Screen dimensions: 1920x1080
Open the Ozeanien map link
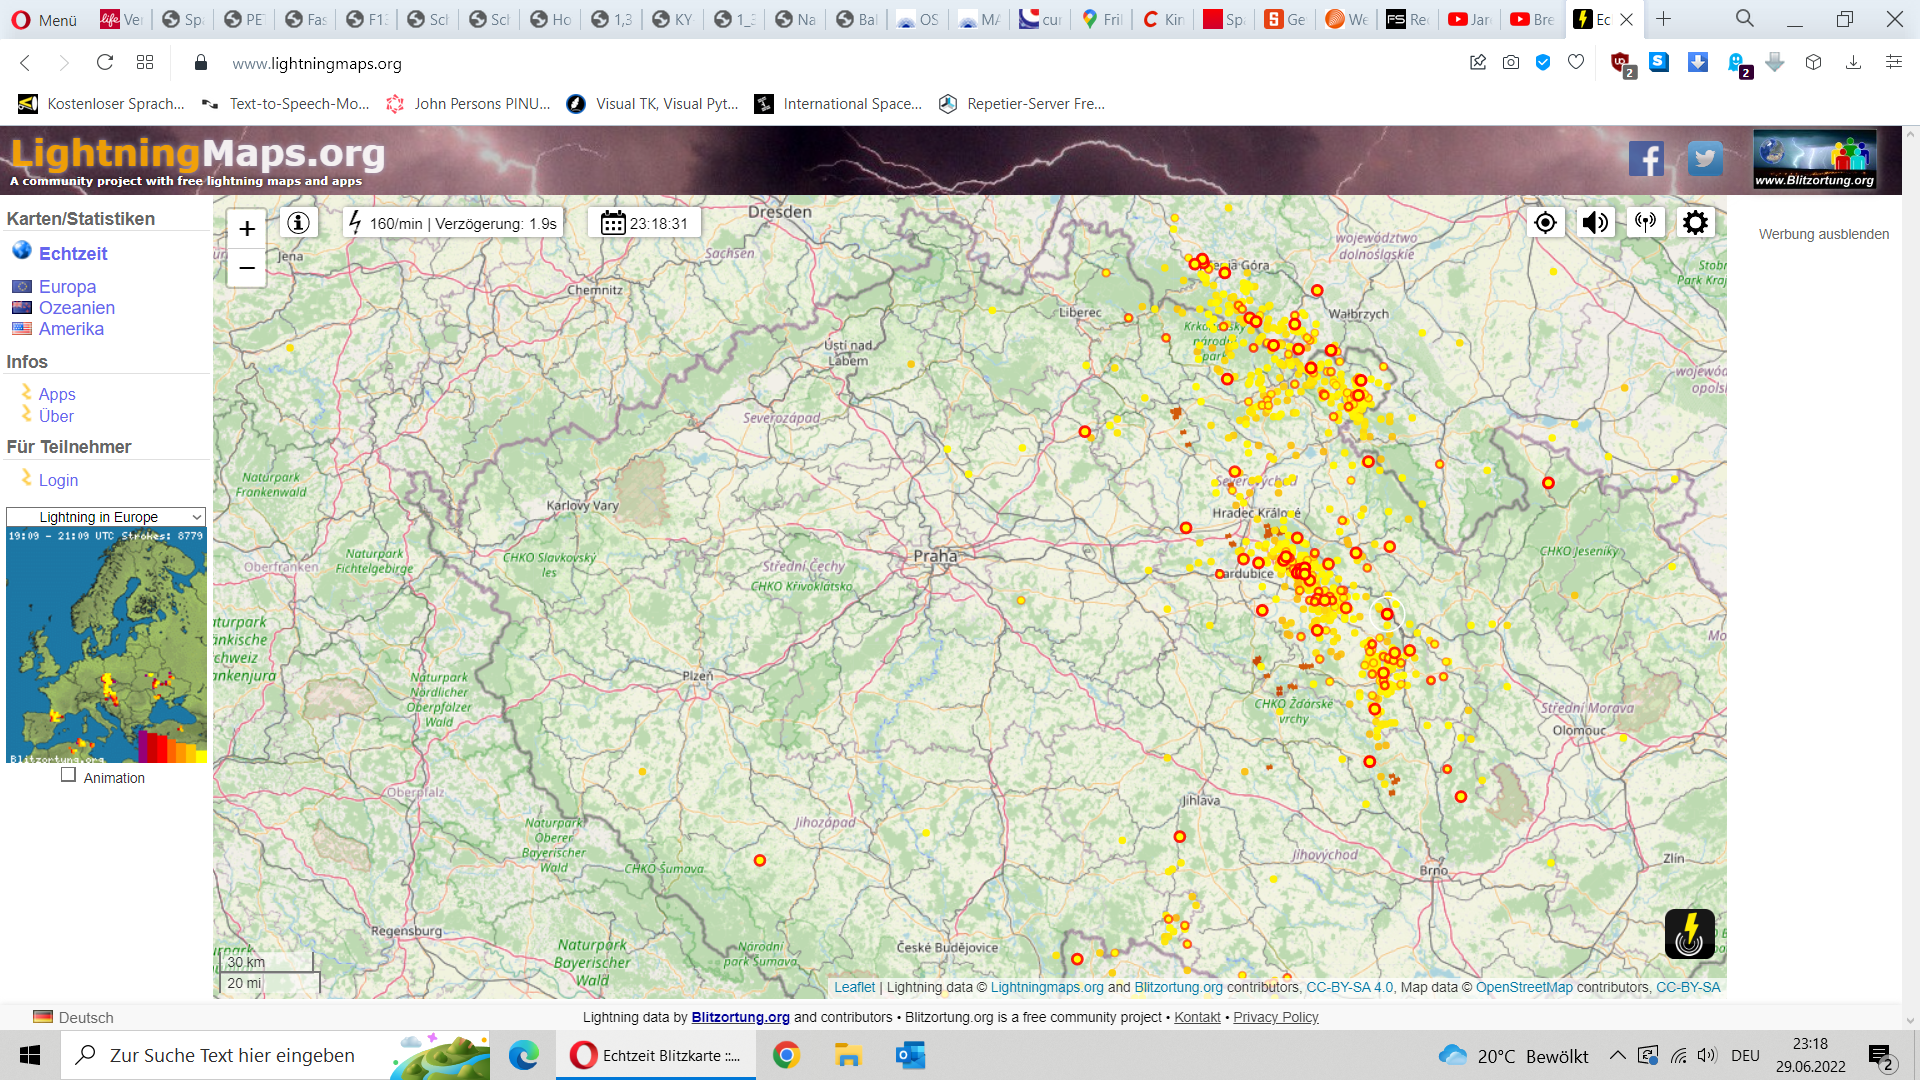[77, 308]
